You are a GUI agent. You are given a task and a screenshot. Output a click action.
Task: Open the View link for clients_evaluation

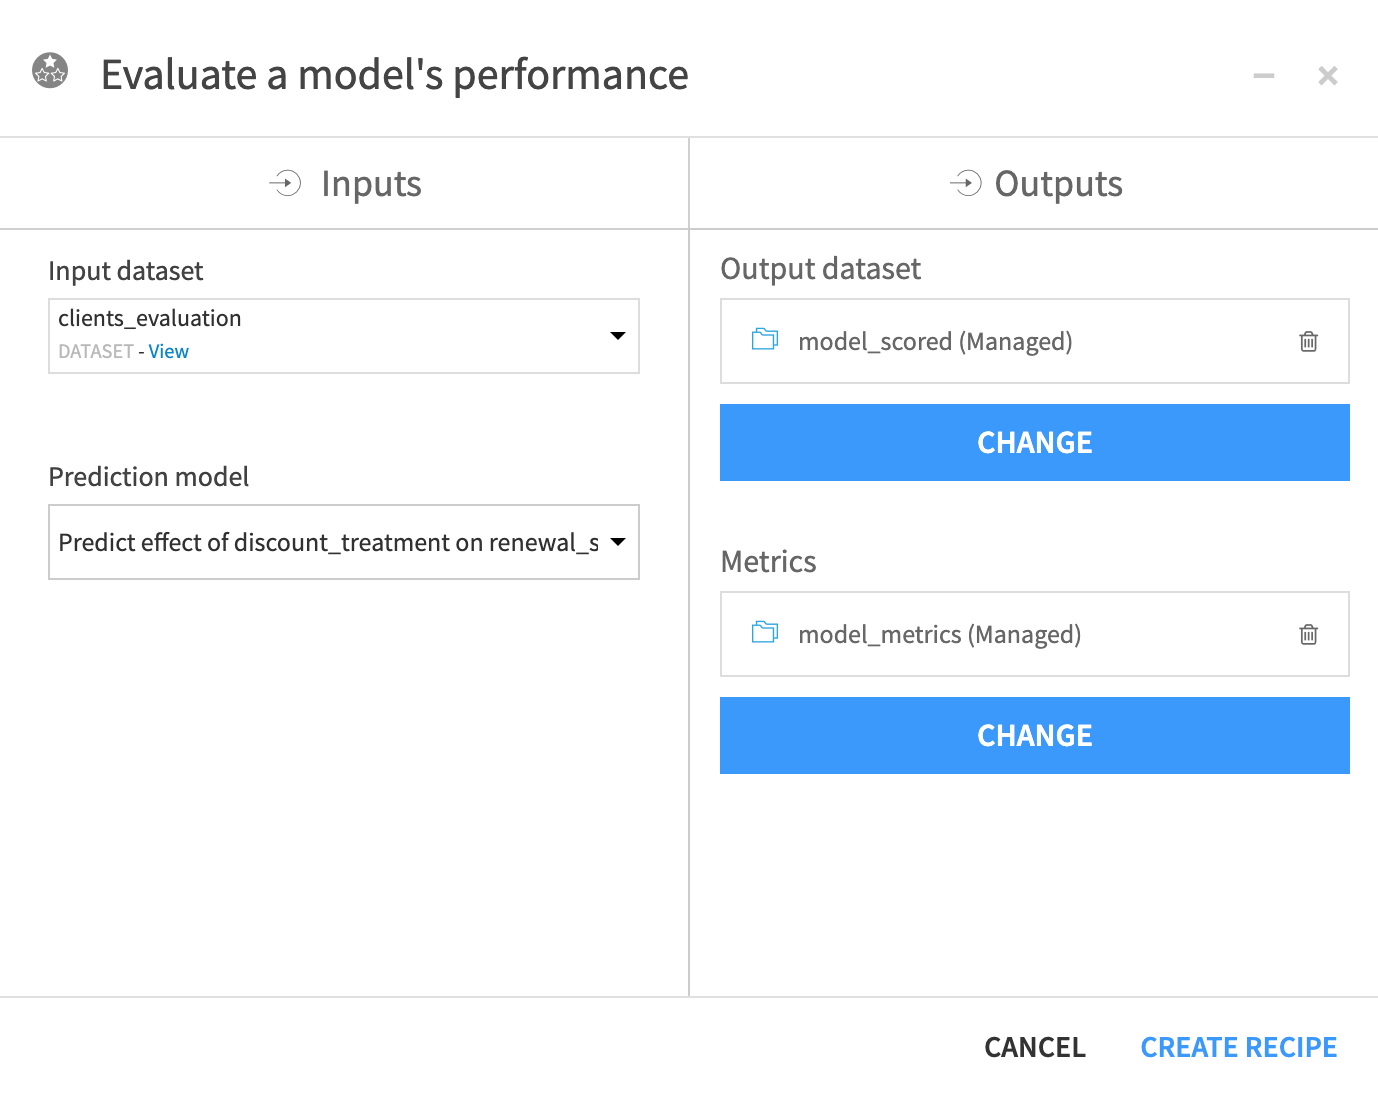(169, 352)
